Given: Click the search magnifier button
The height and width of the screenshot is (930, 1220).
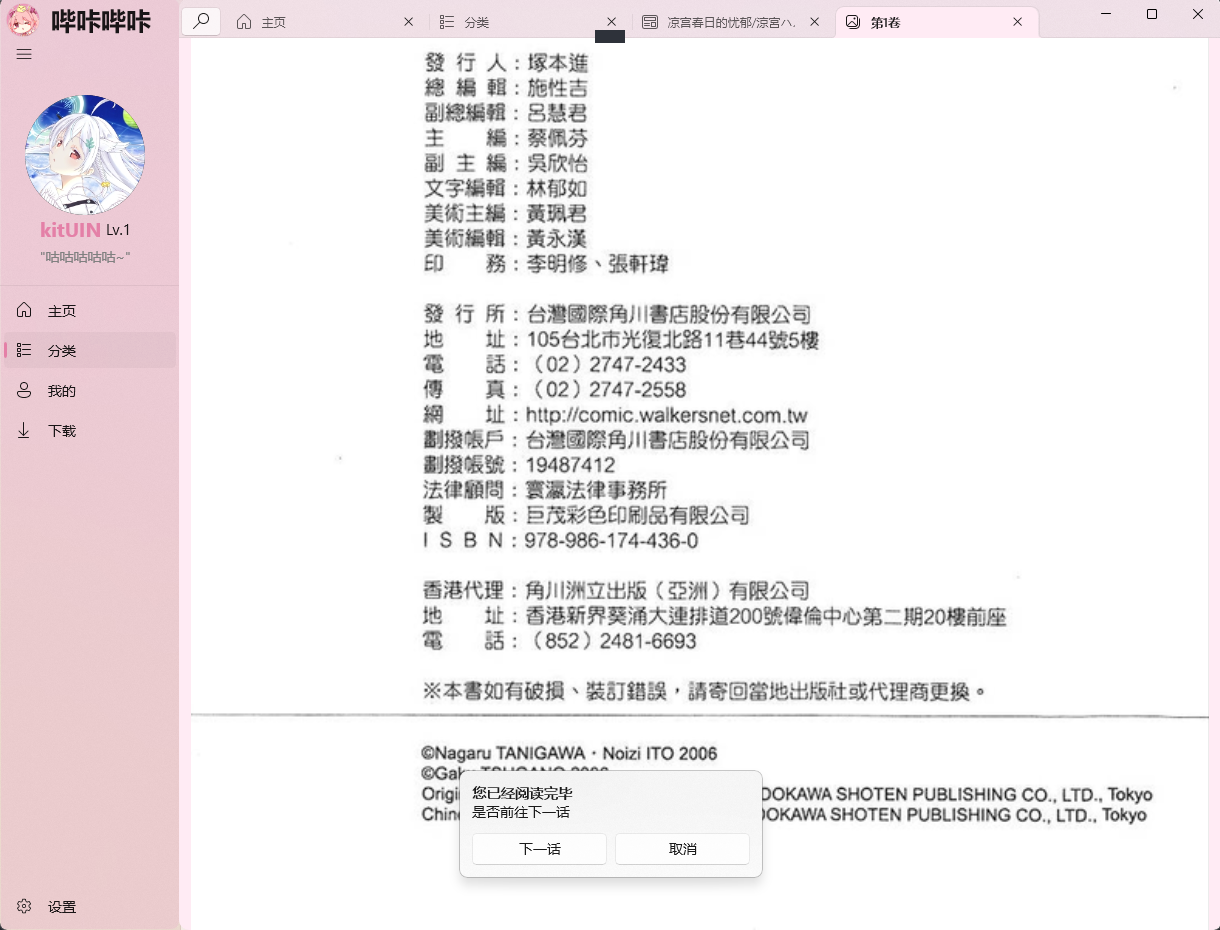Looking at the screenshot, I should point(202,21).
